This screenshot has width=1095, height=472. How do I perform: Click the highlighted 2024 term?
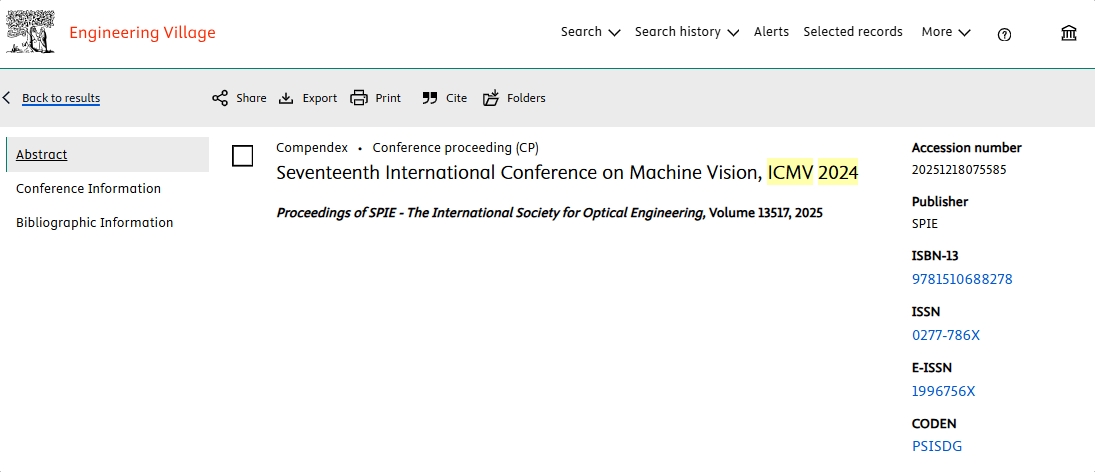838,172
